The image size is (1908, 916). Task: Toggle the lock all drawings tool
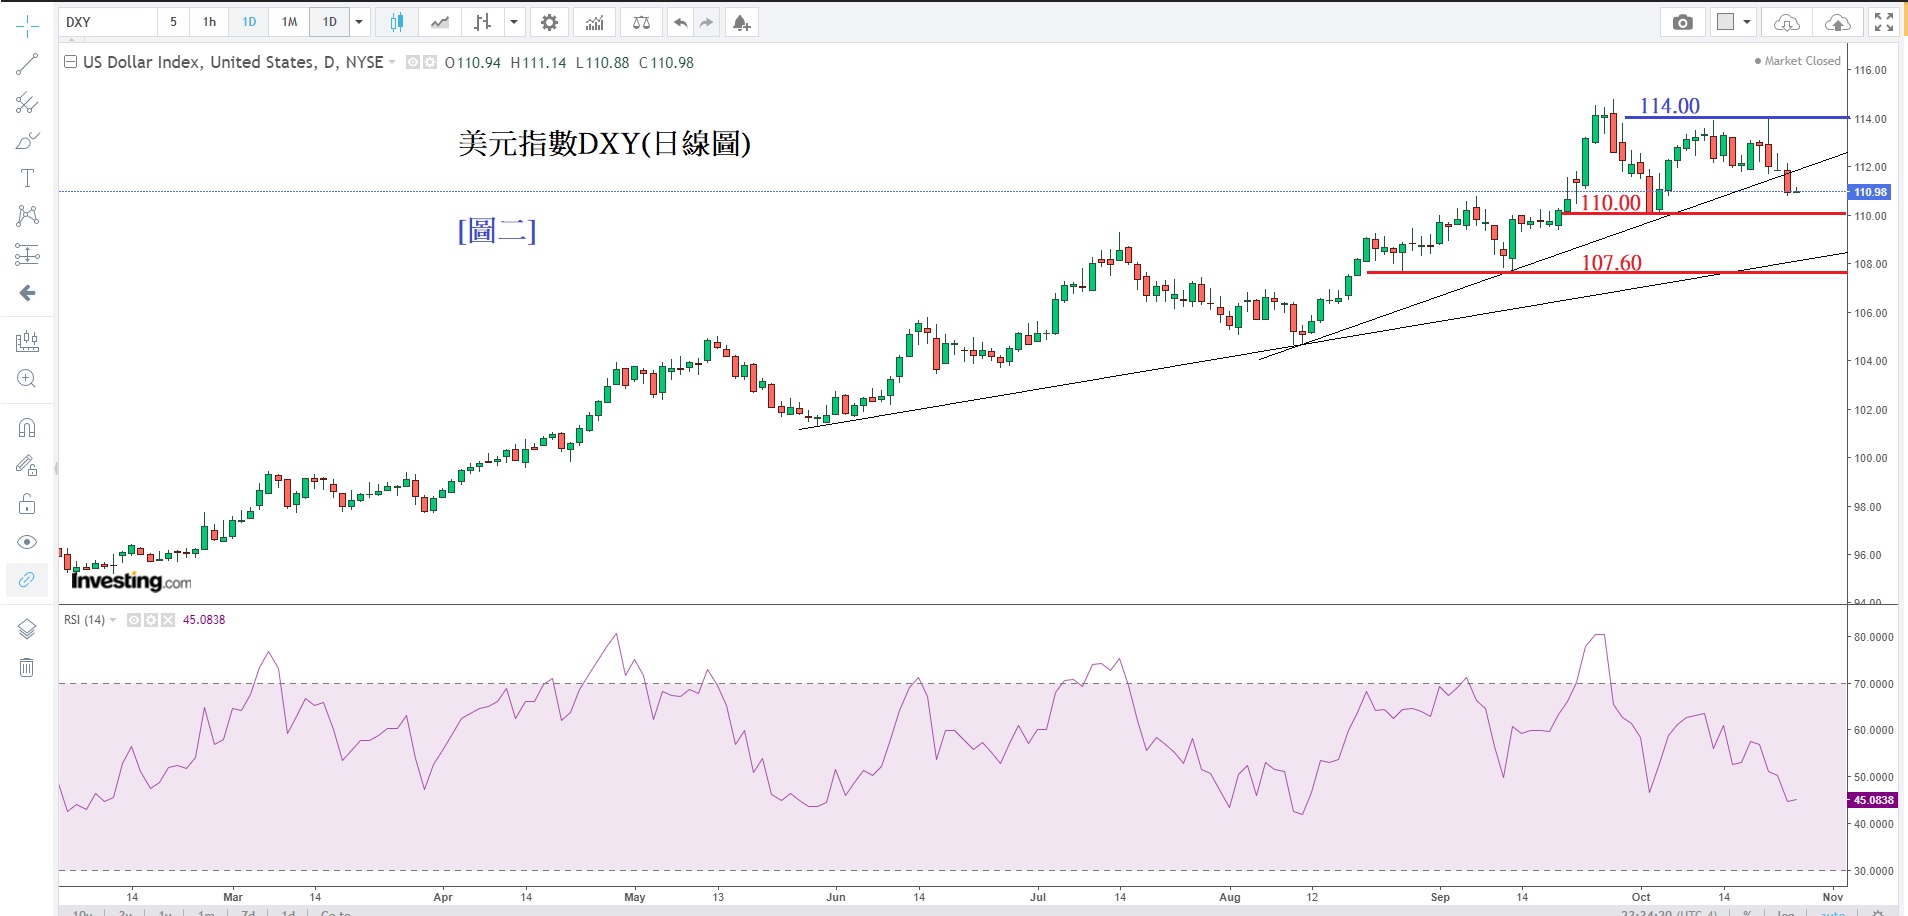point(27,504)
